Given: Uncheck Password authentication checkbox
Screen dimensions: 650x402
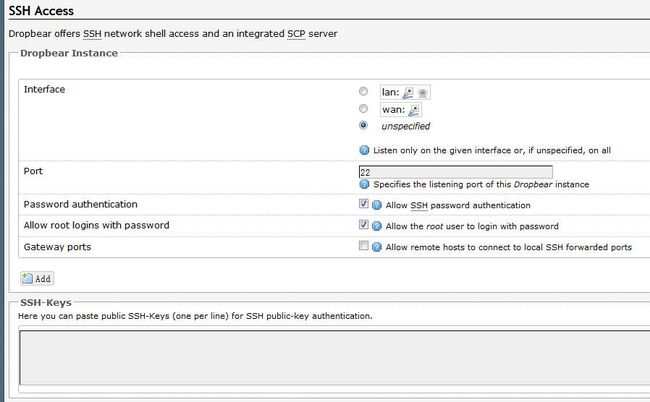Looking at the screenshot, I should click(x=364, y=203).
